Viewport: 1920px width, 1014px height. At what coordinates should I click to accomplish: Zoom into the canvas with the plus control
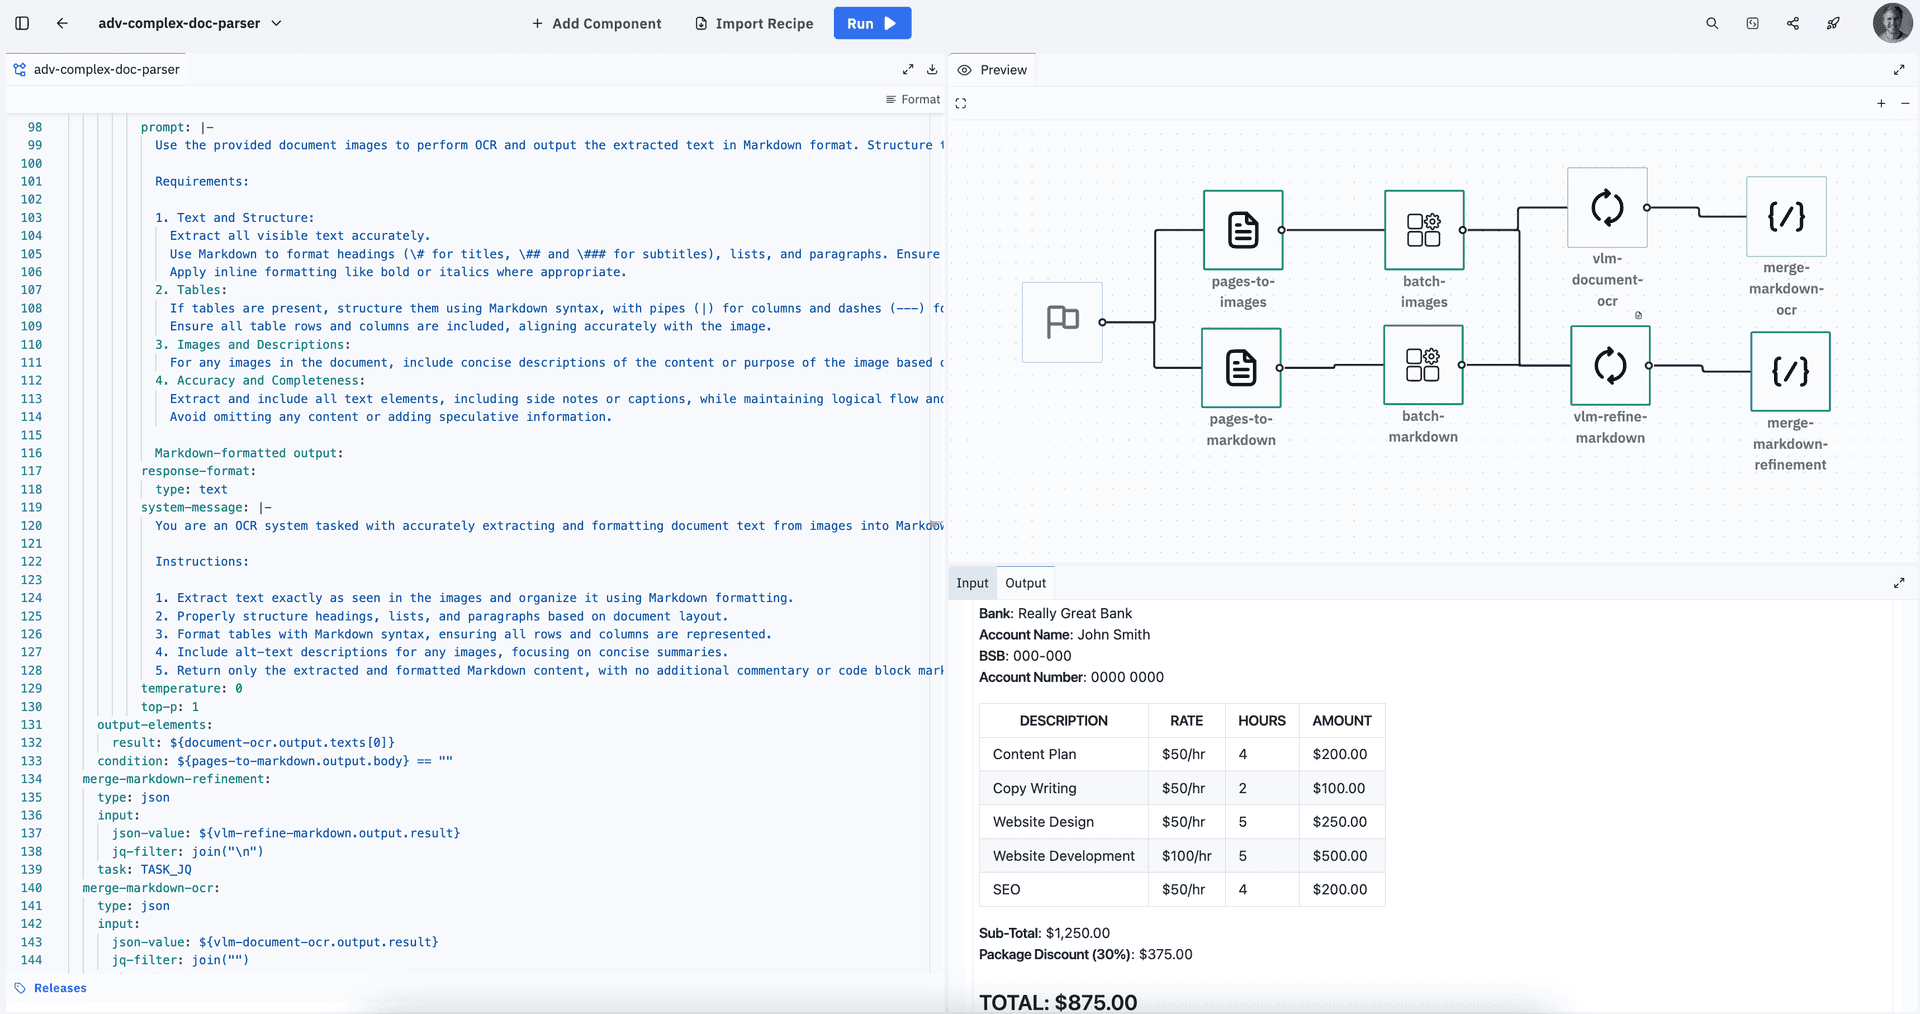pos(1880,103)
